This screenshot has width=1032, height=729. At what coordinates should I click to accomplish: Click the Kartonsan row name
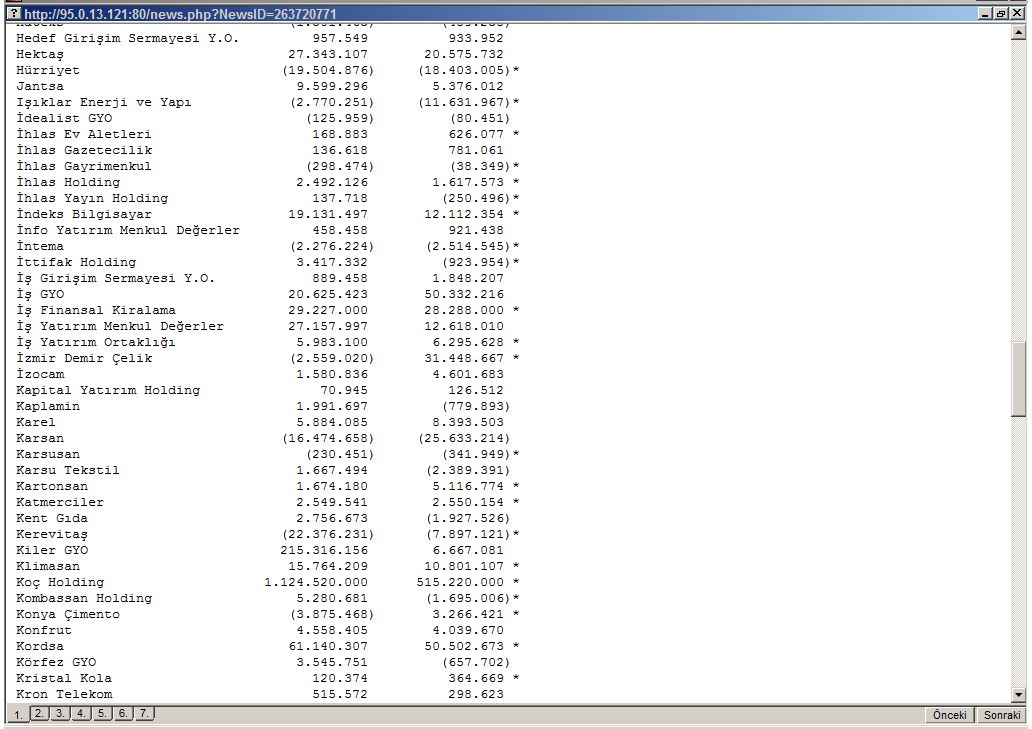[x=51, y=486]
